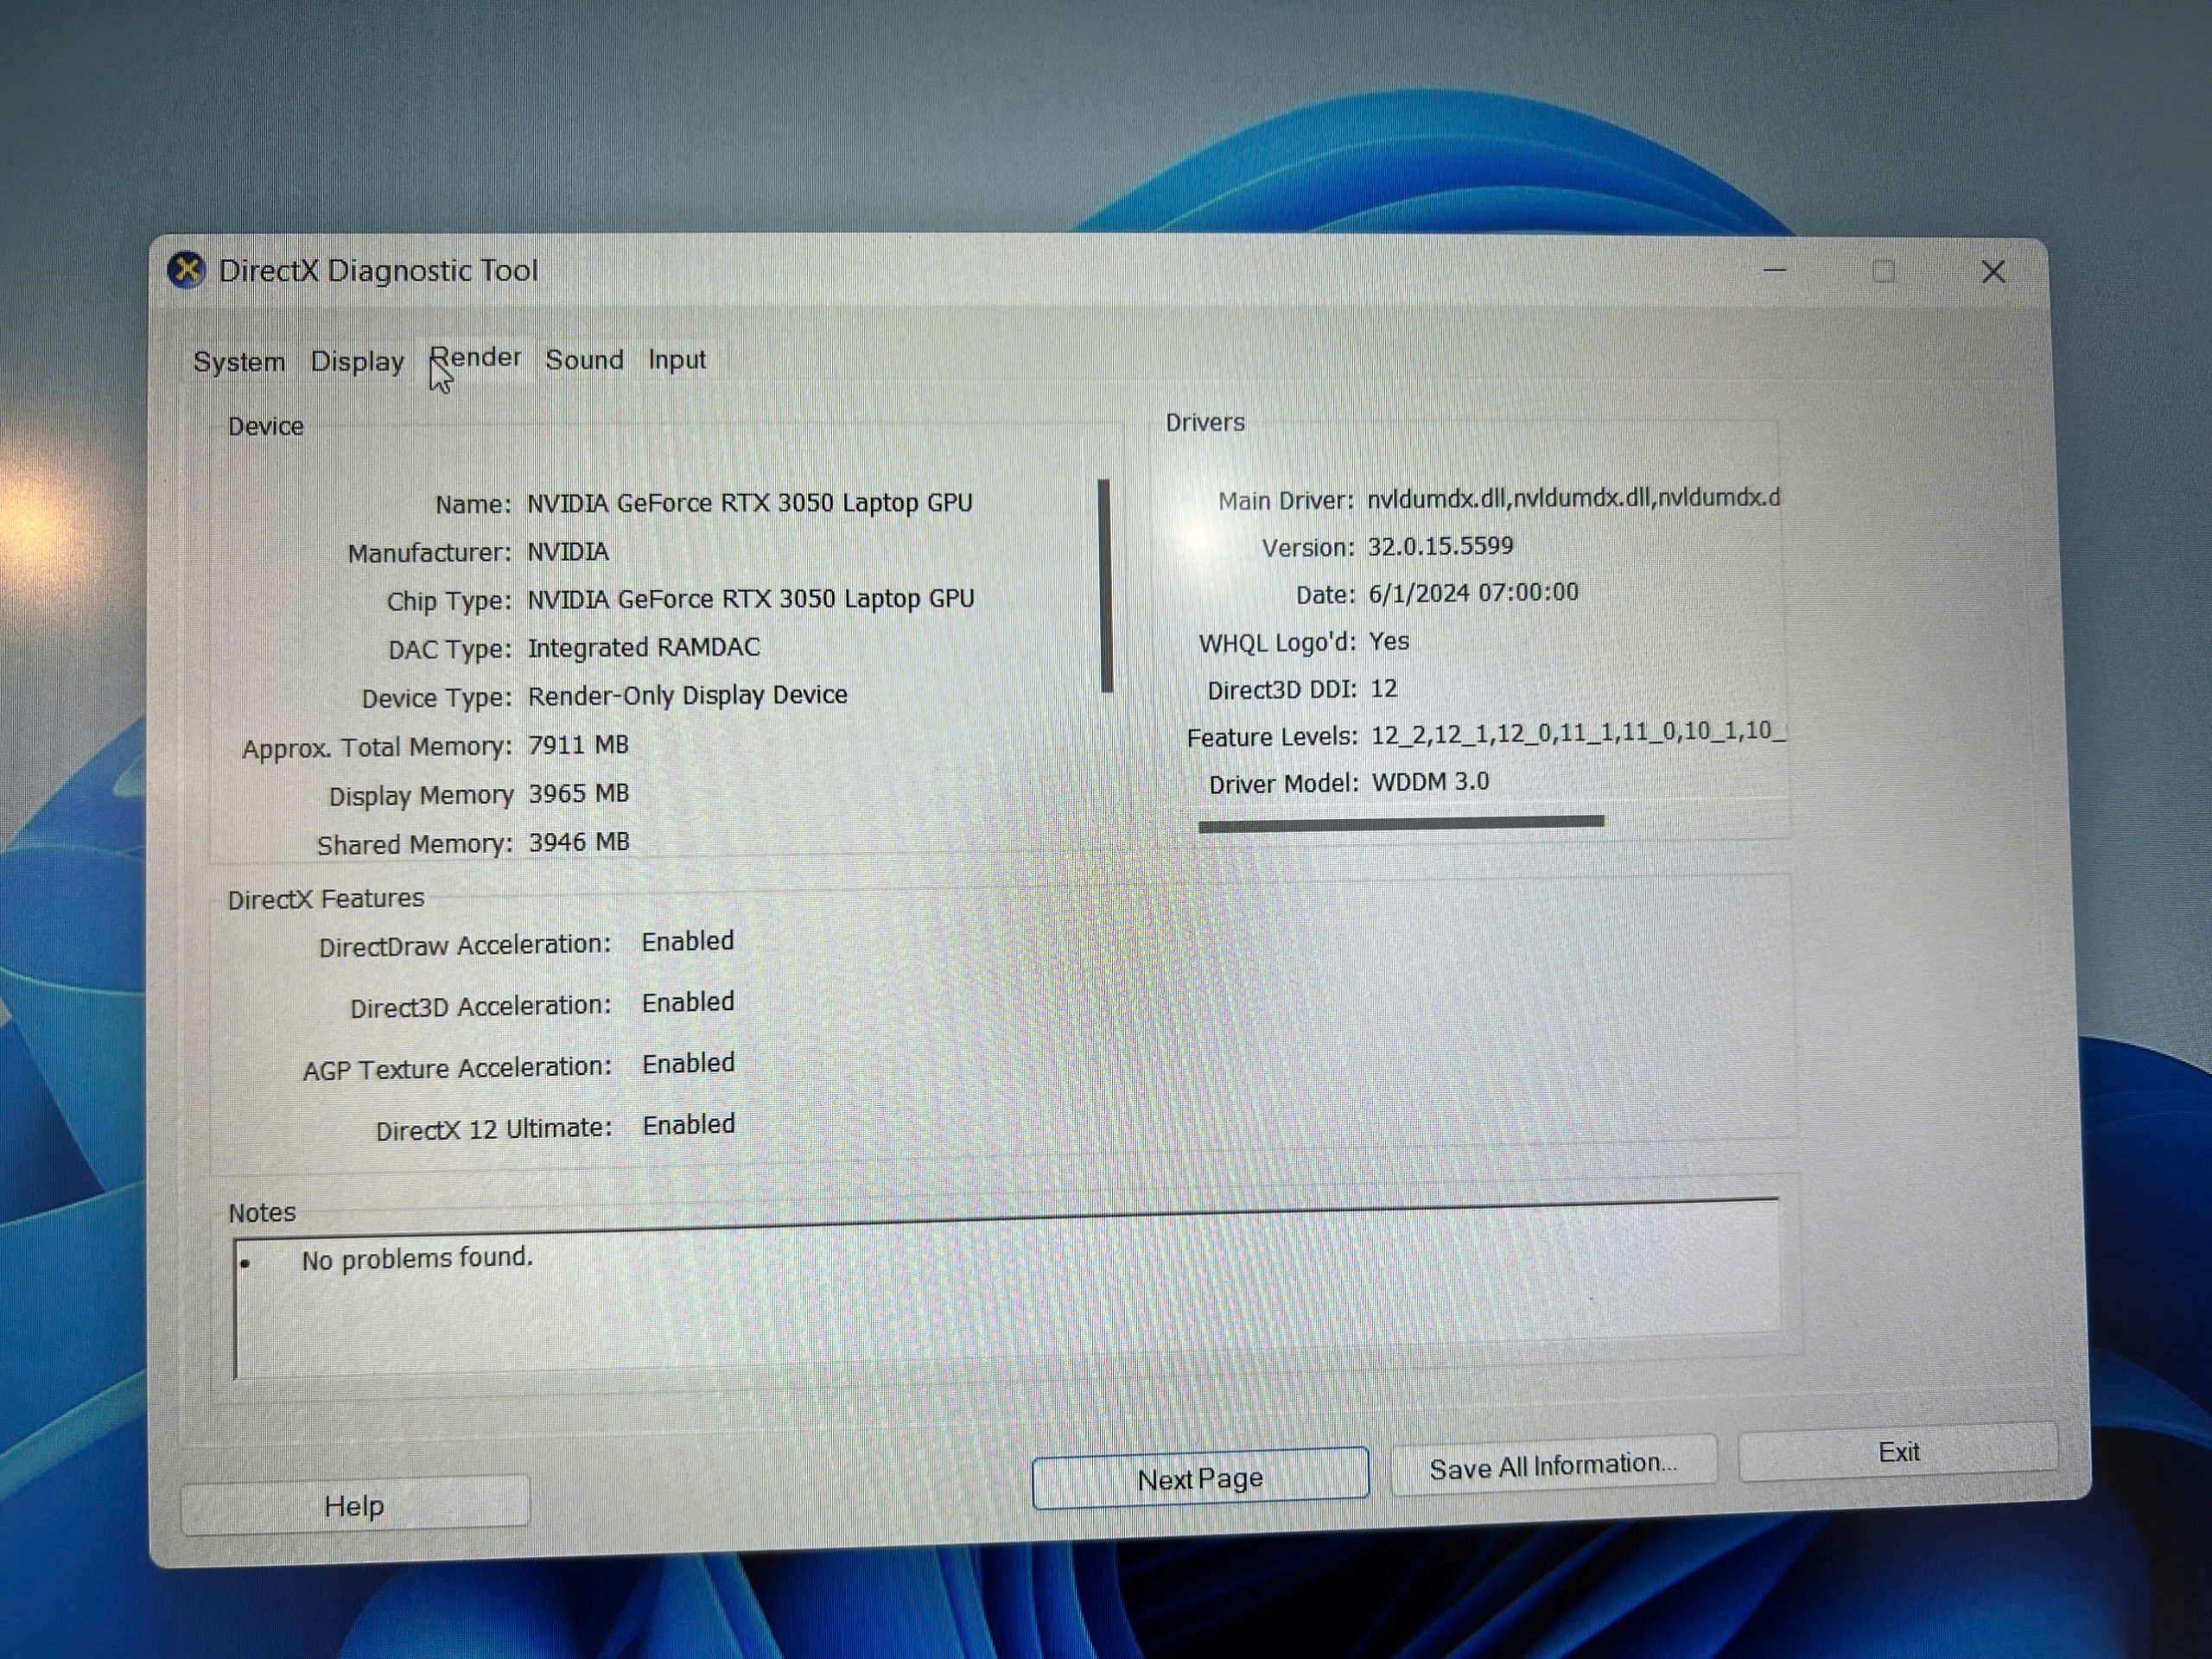Click the Chip Type value text
2212x1659 pixels.
pyautogui.click(x=751, y=598)
